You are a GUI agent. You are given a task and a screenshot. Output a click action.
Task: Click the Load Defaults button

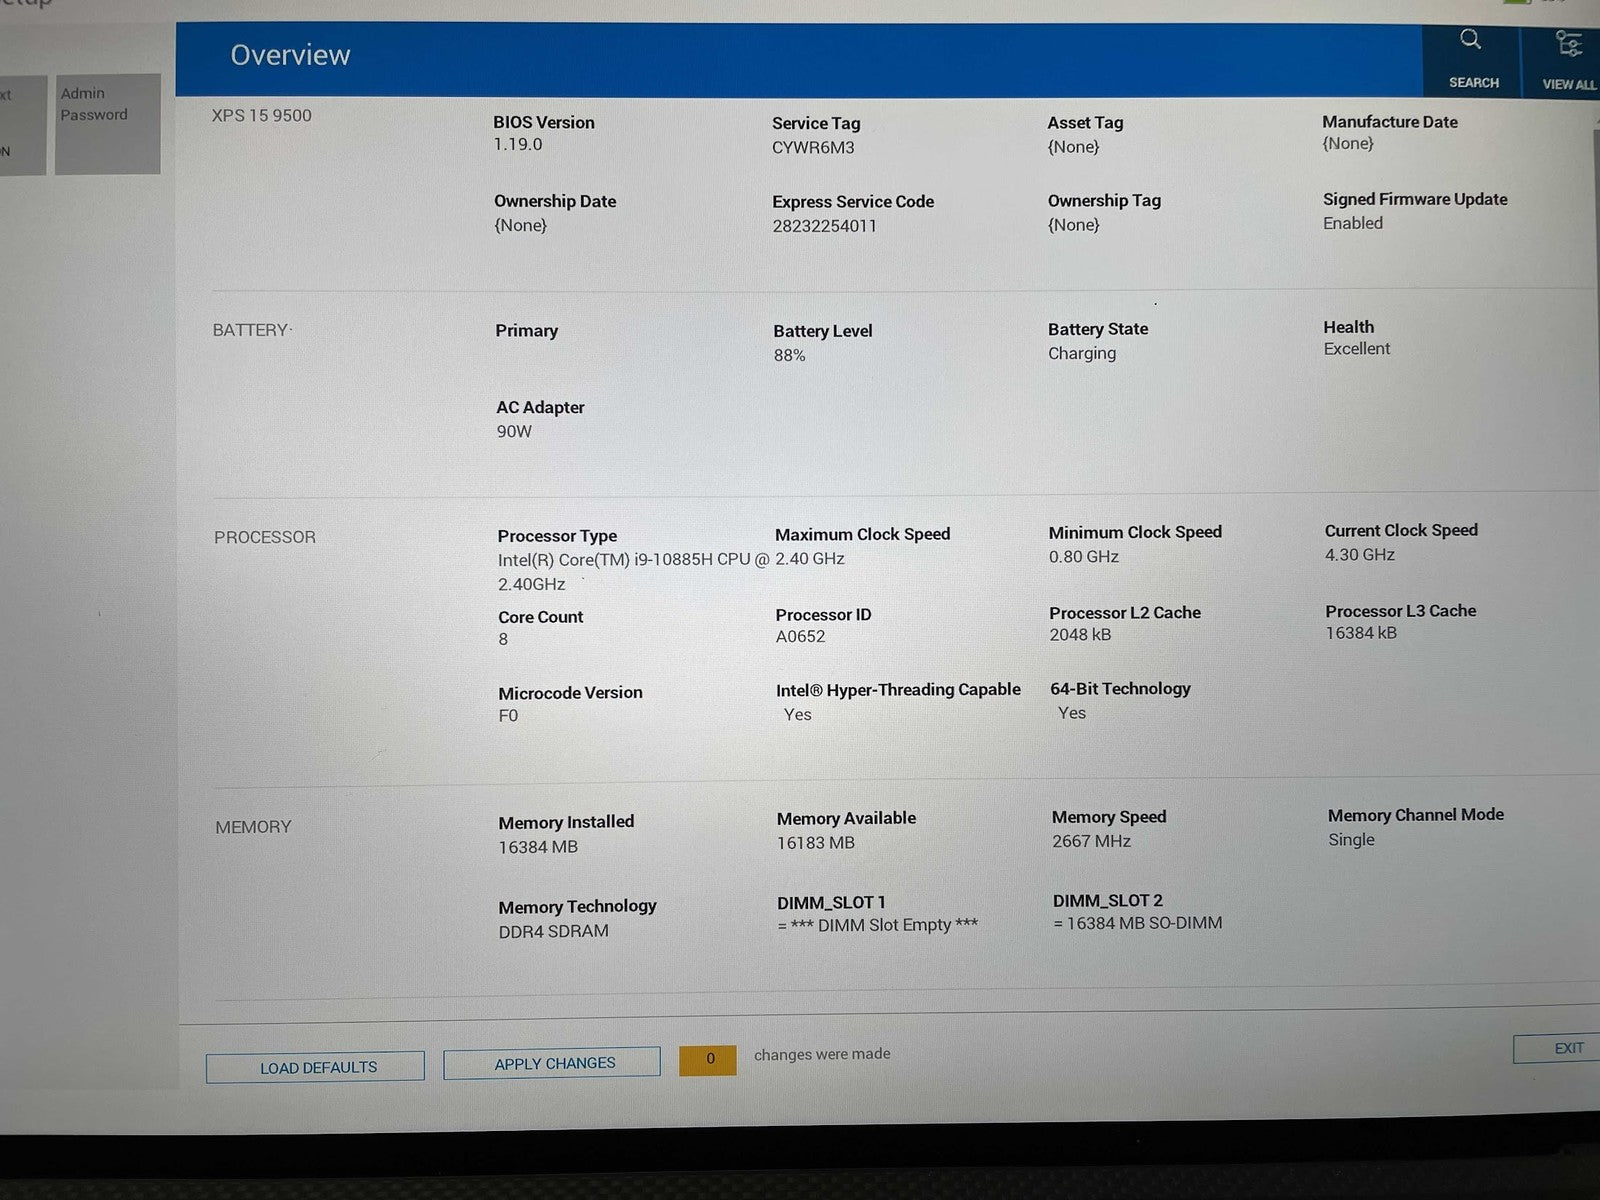pyautogui.click(x=315, y=1067)
